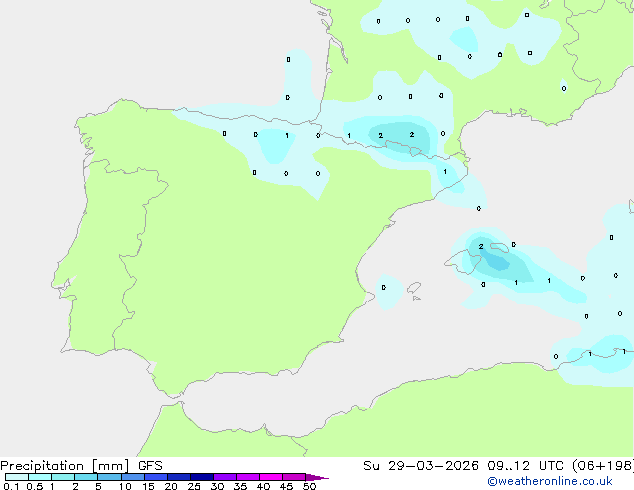Click the Ibiza island outline

pyautogui.click(x=414, y=288)
